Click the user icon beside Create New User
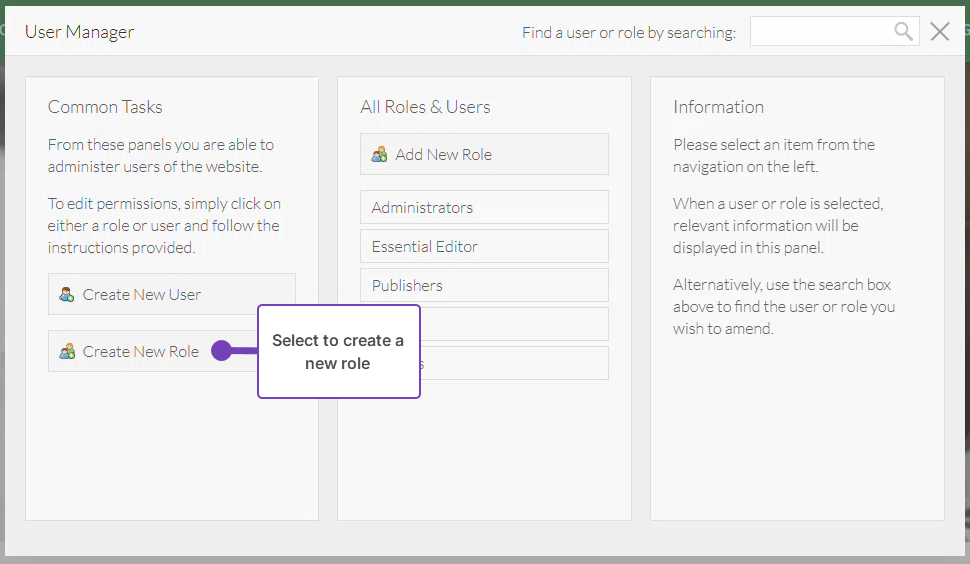This screenshot has height=564, width=970. 67,294
